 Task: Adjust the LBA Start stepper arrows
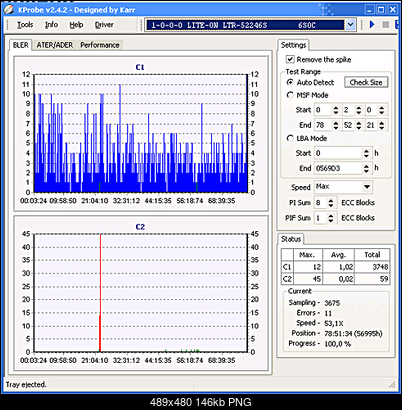click(x=366, y=153)
